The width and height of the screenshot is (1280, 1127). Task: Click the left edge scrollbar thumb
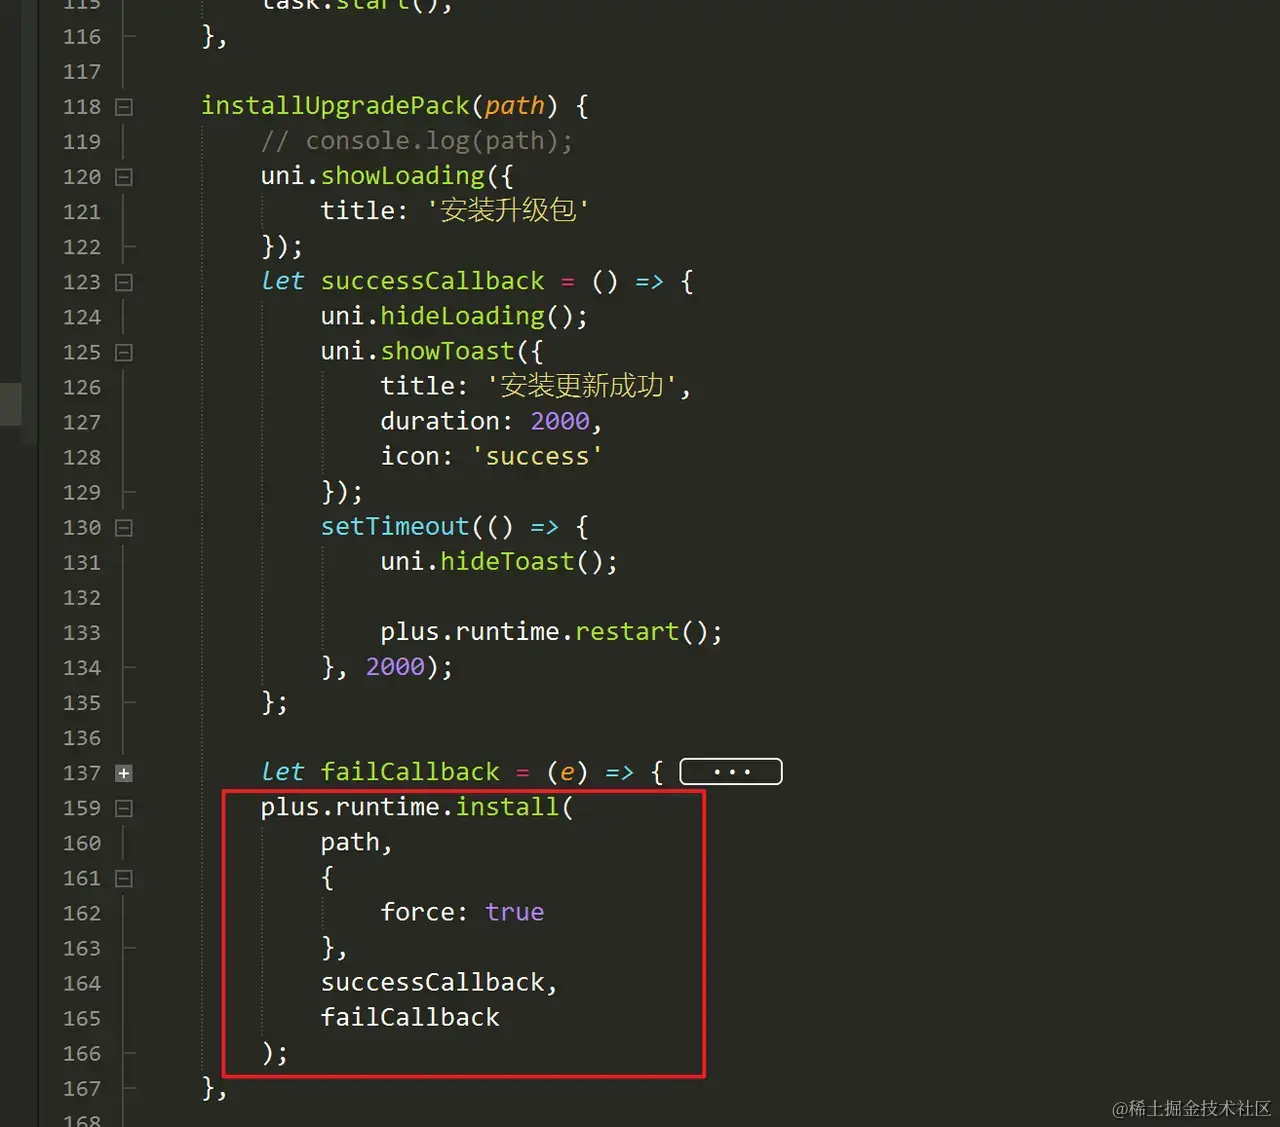pyautogui.click(x=10, y=404)
